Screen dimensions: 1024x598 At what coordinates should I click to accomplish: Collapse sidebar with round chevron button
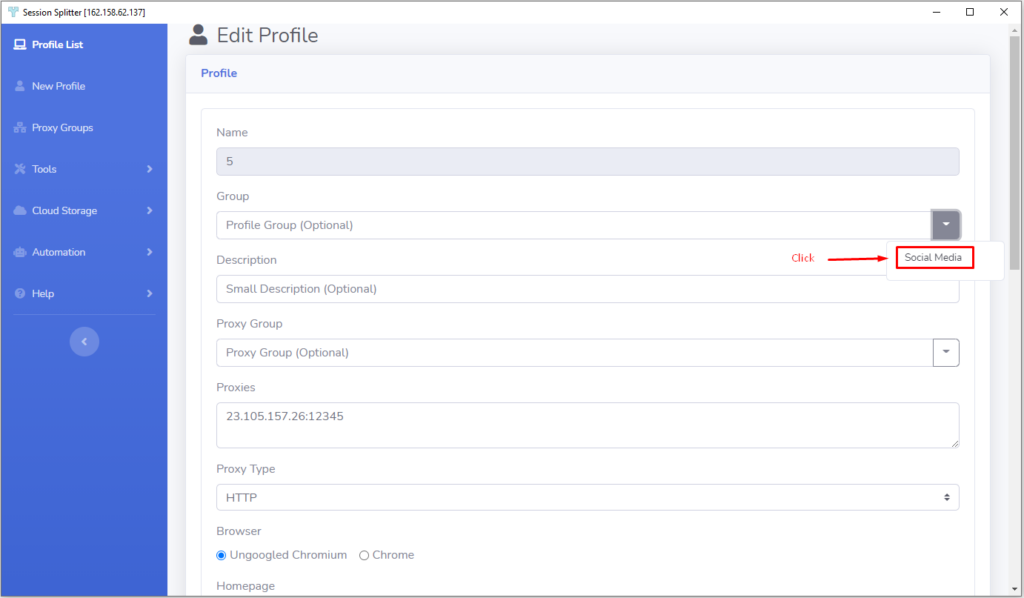click(84, 341)
